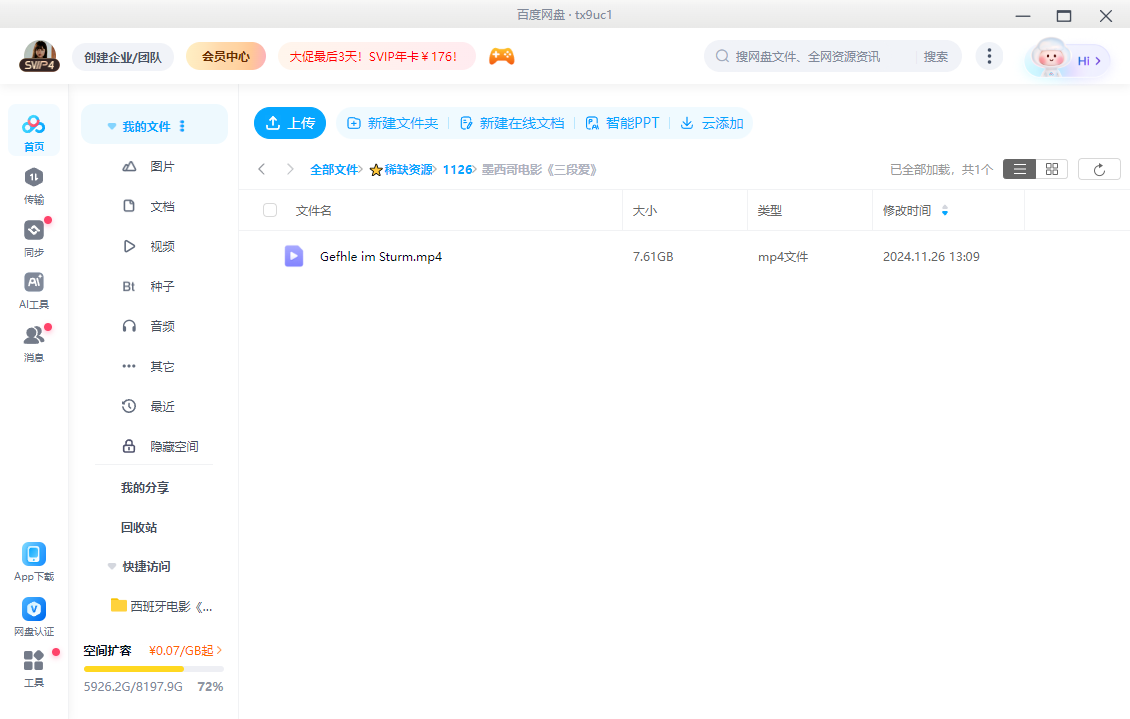Switch to grid thumbnail view
This screenshot has width=1130, height=719.
(x=1051, y=169)
